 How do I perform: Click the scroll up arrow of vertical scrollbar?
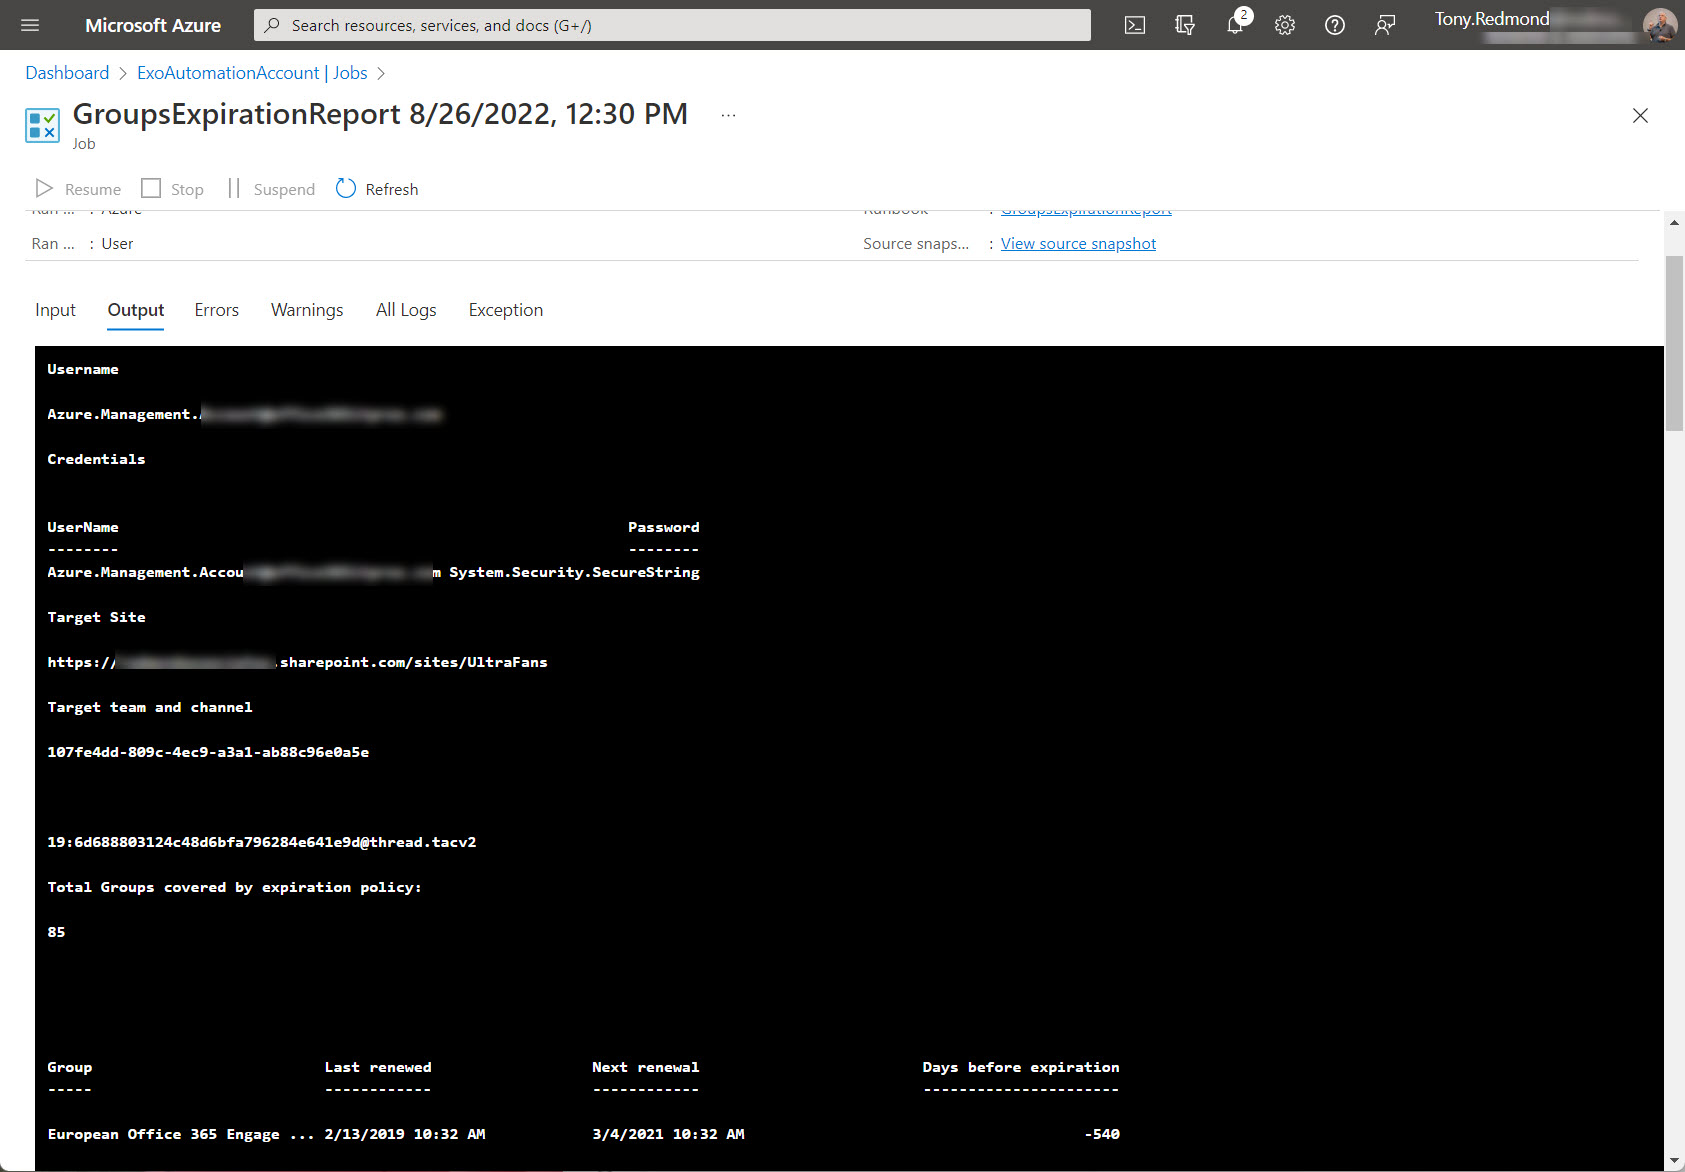pos(1674,223)
